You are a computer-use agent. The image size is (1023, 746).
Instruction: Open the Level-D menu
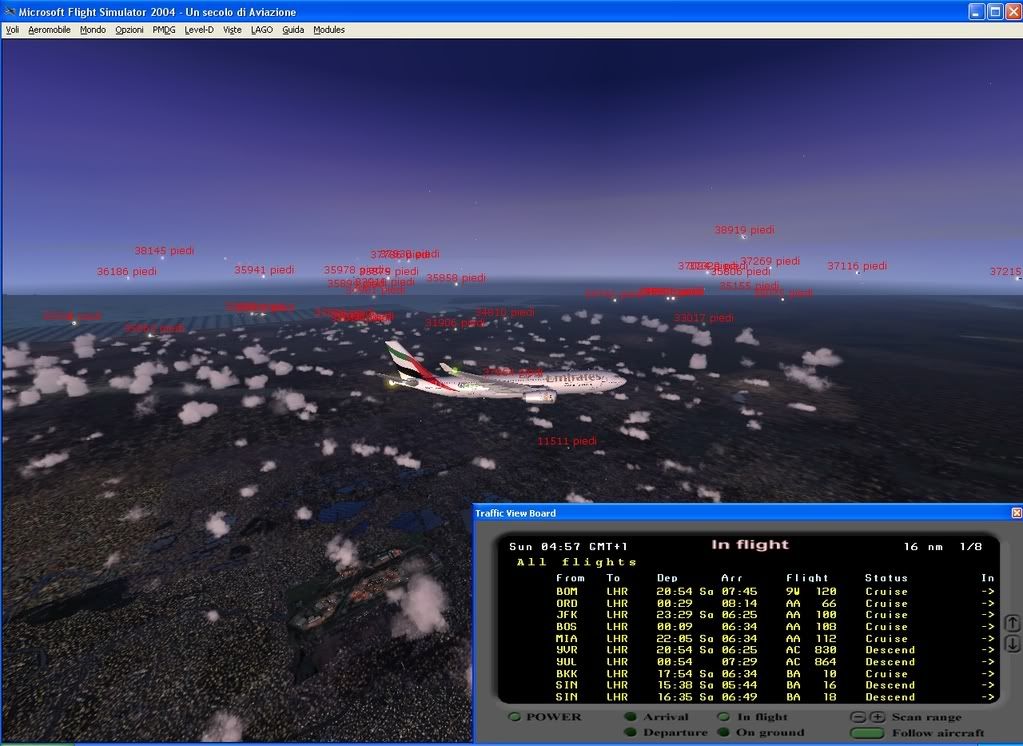click(199, 29)
